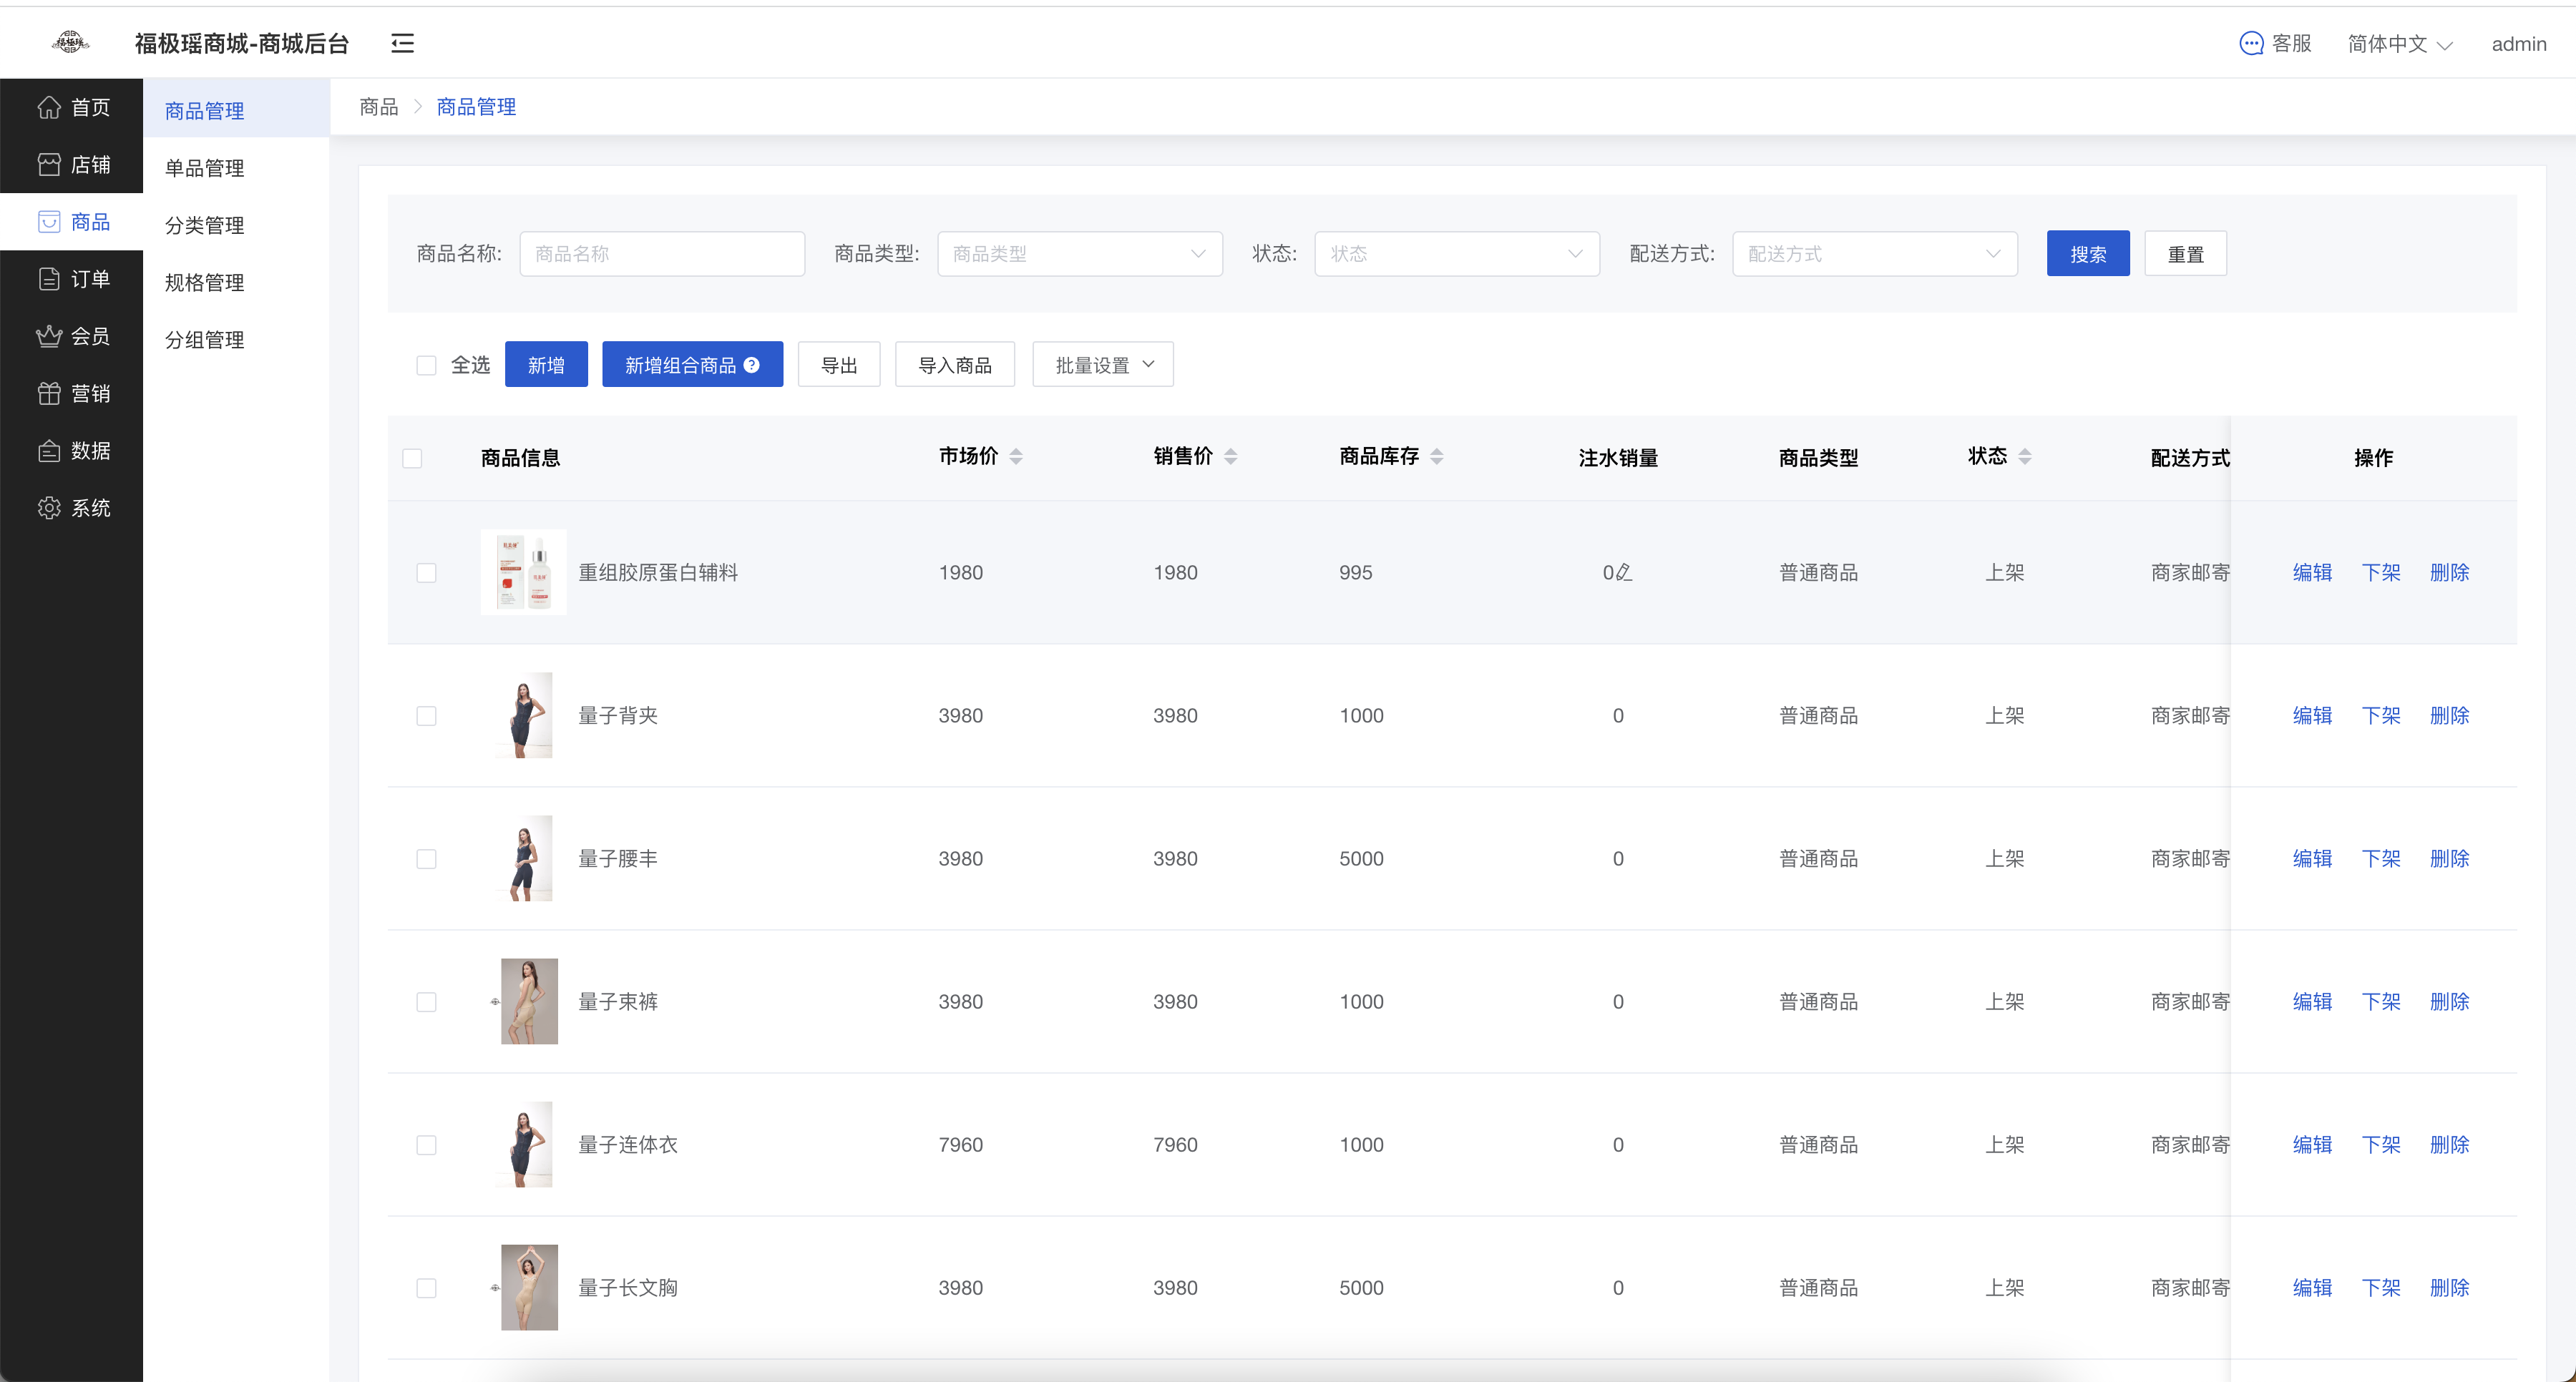
Task: Click 编辑 for 重组胶原蛋白辅料
Action: (2312, 572)
